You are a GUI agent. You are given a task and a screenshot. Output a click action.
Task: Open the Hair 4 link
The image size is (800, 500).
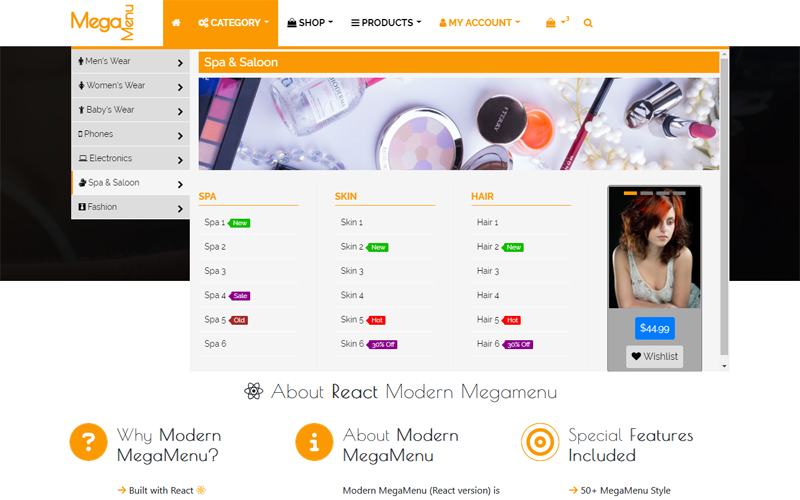[x=488, y=295]
